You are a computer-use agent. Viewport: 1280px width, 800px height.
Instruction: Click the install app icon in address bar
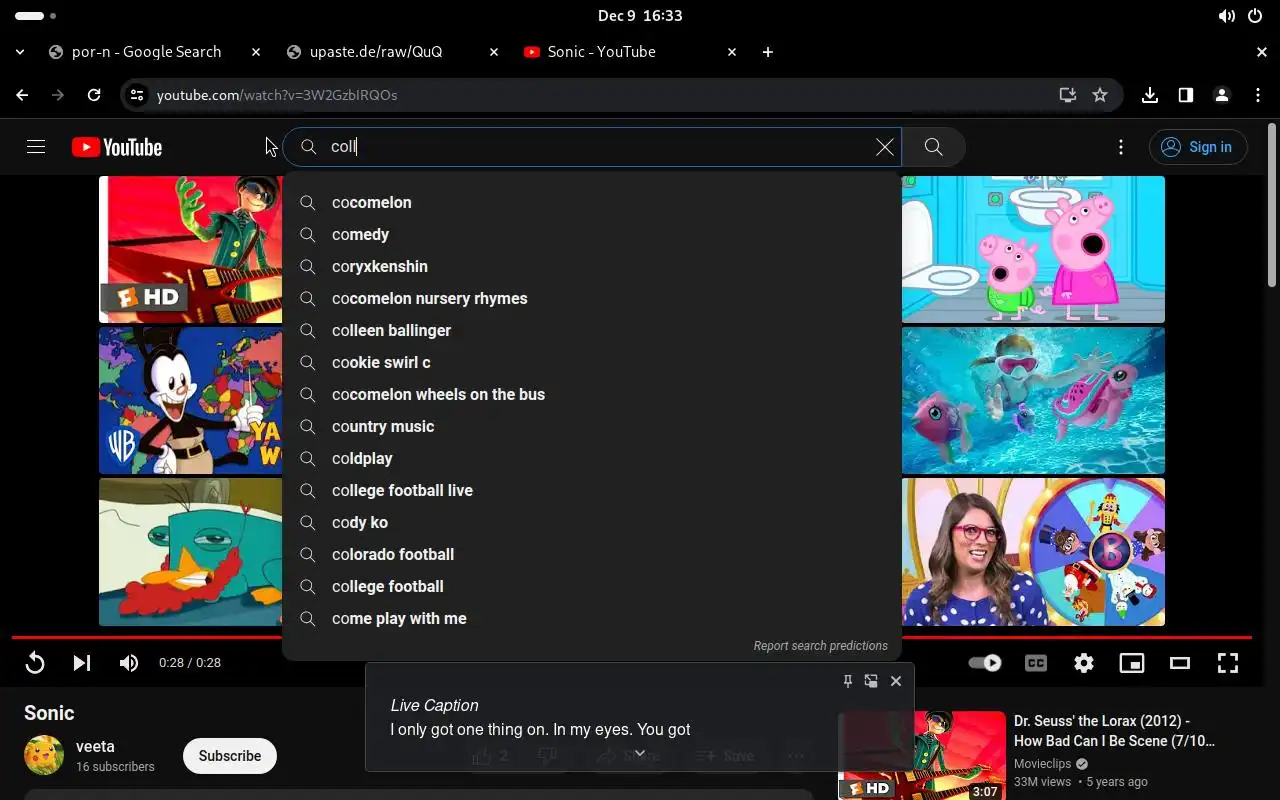click(x=1068, y=95)
